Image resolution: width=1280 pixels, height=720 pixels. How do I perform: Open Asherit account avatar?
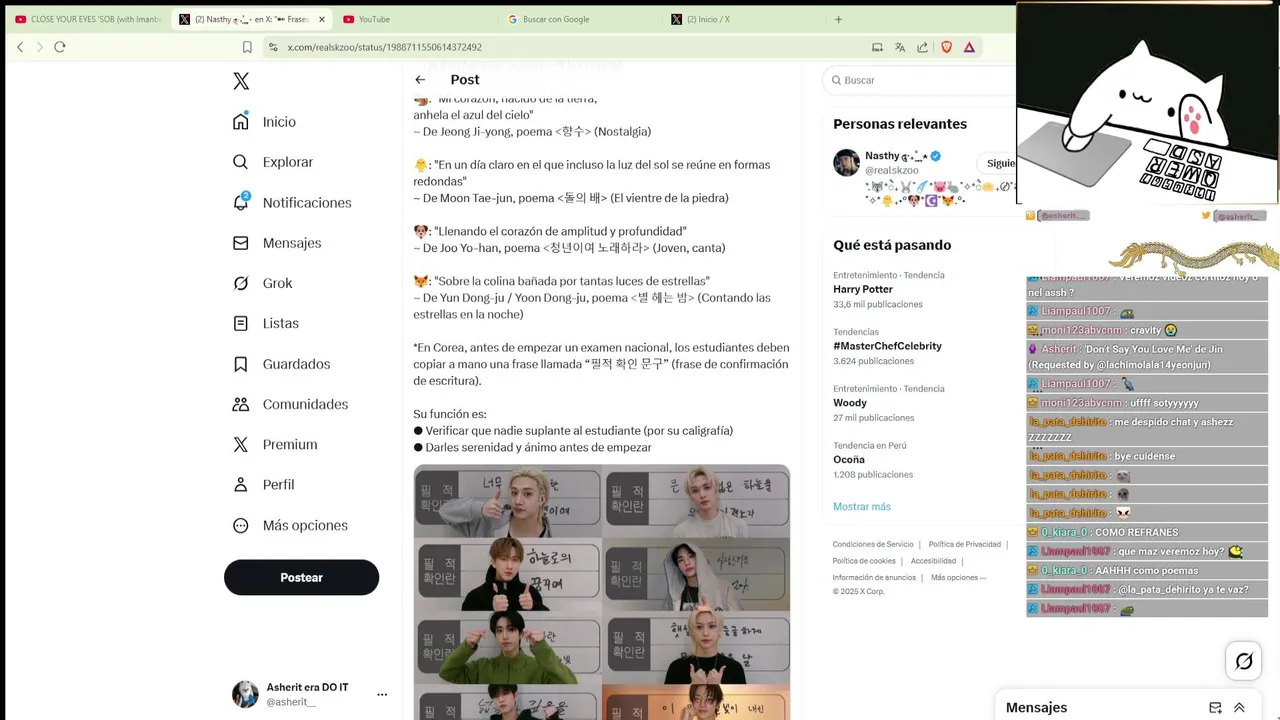coord(245,694)
